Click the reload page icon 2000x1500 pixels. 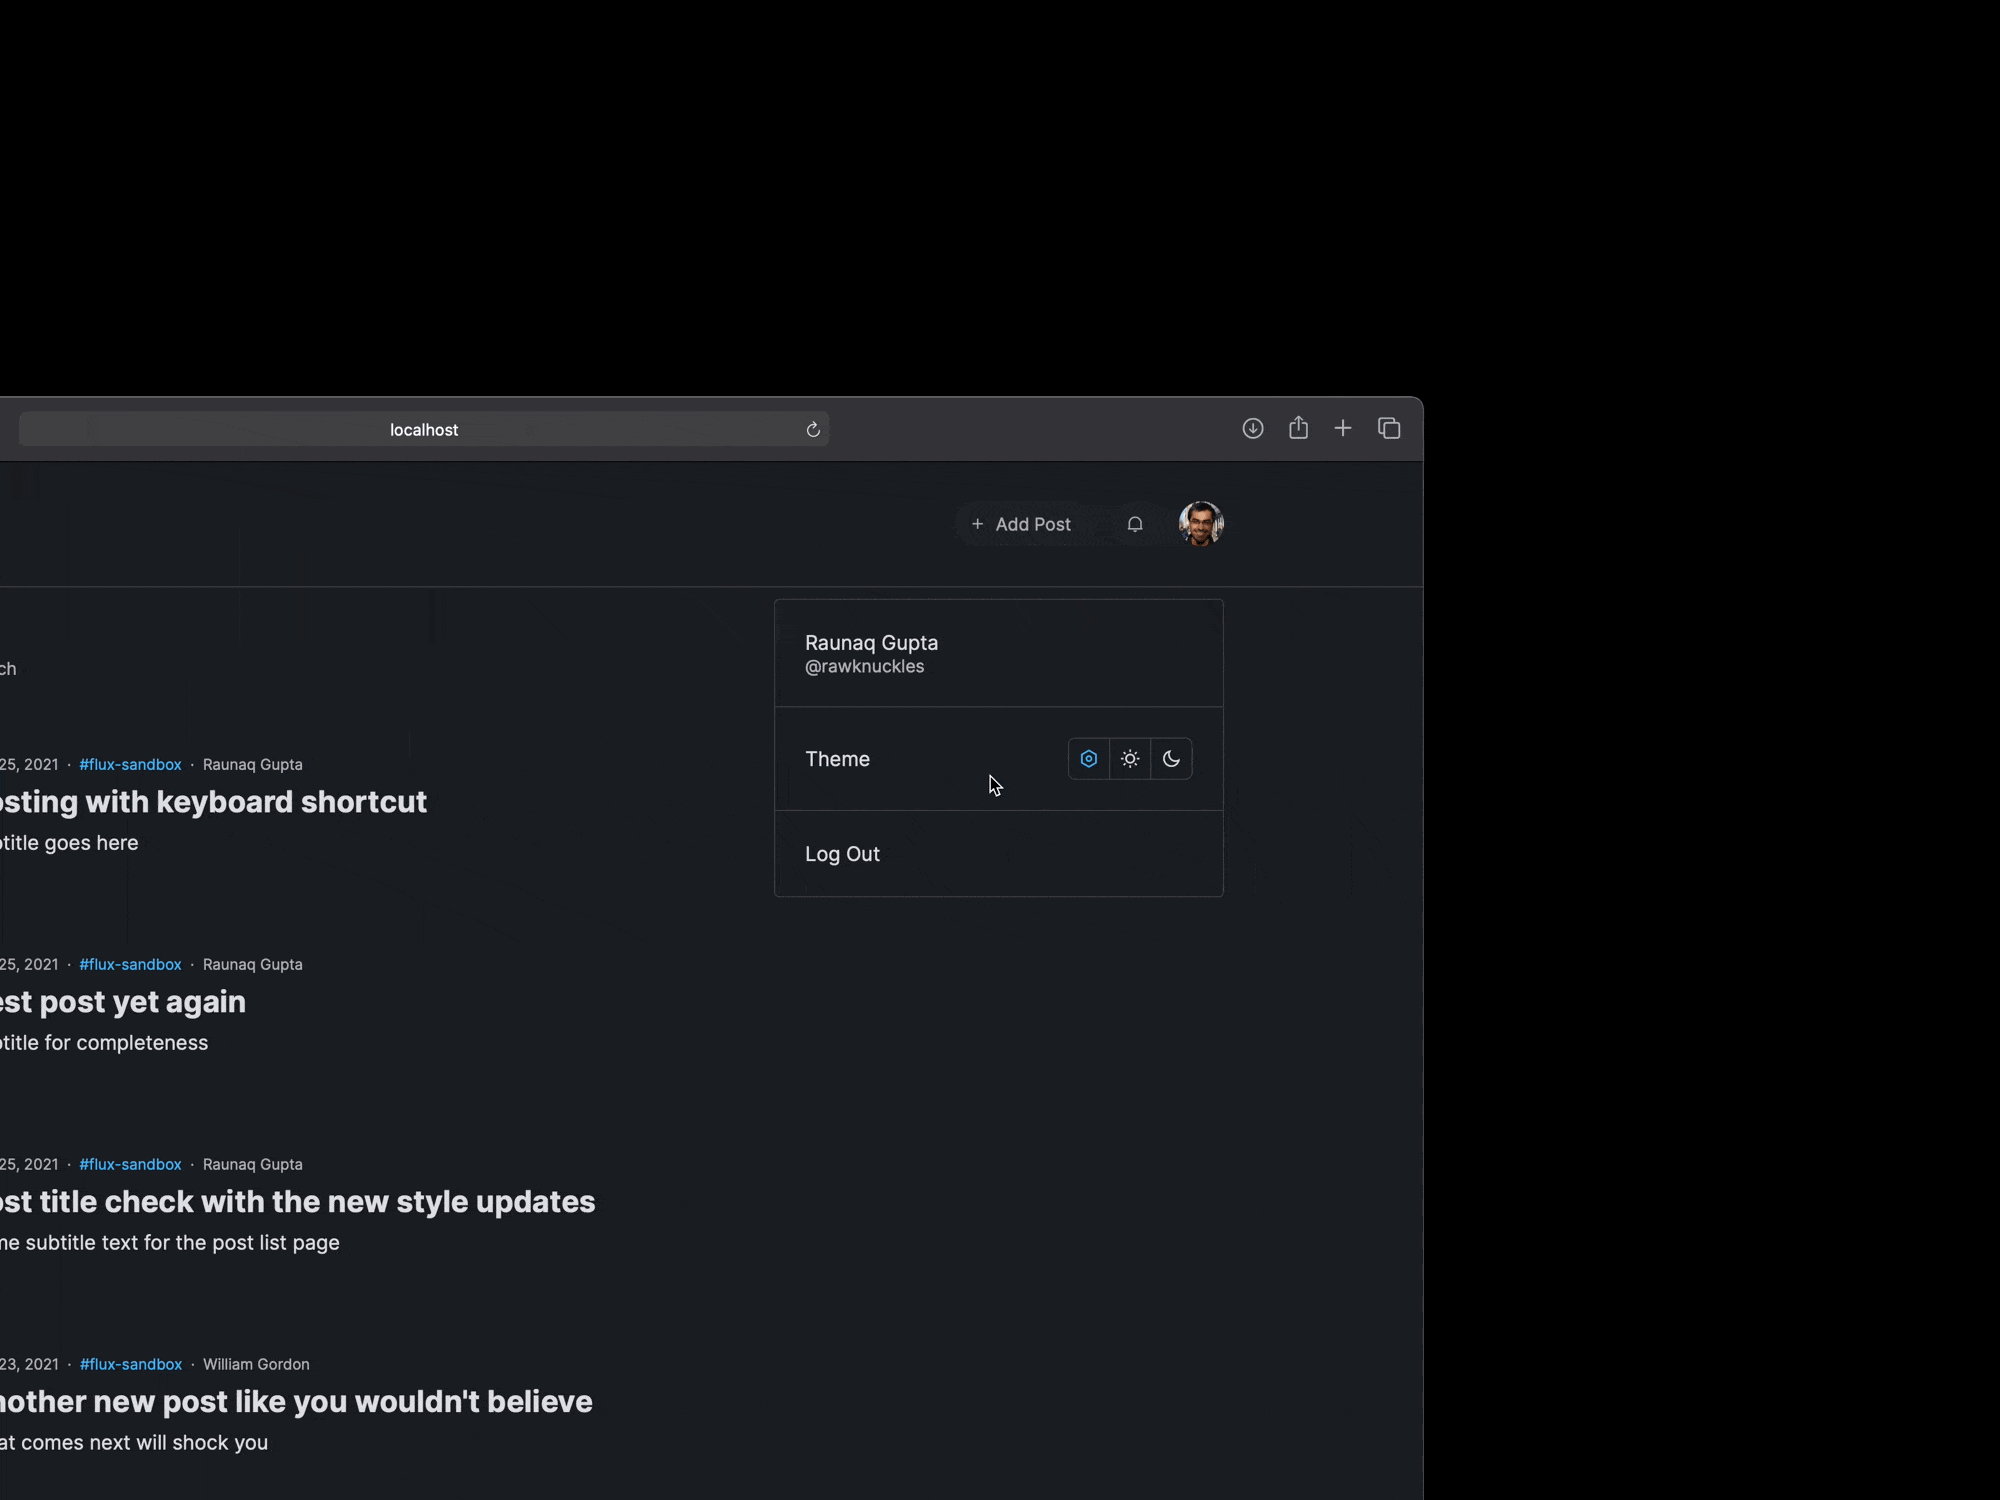(x=813, y=429)
